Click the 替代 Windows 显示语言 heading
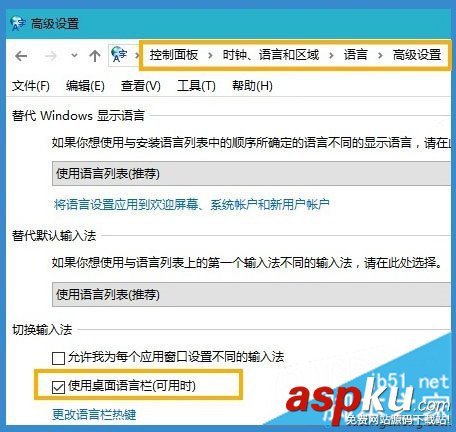The width and height of the screenshot is (456, 432). 78,116
